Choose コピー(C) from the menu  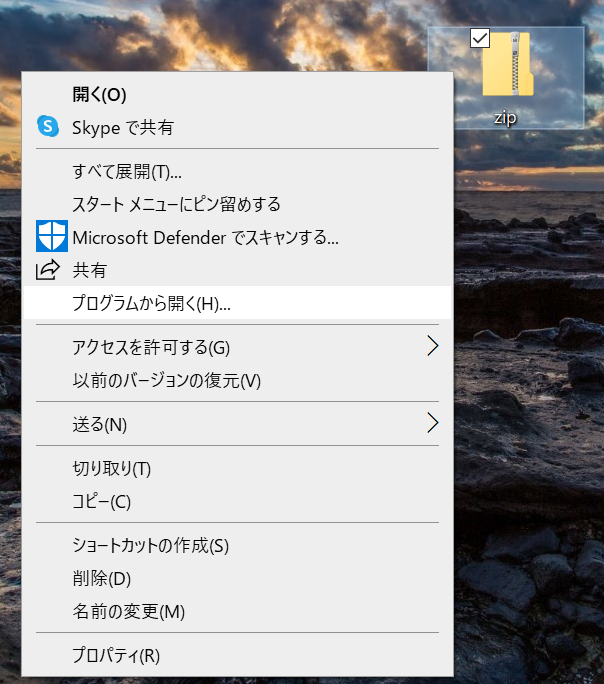point(238,502)
